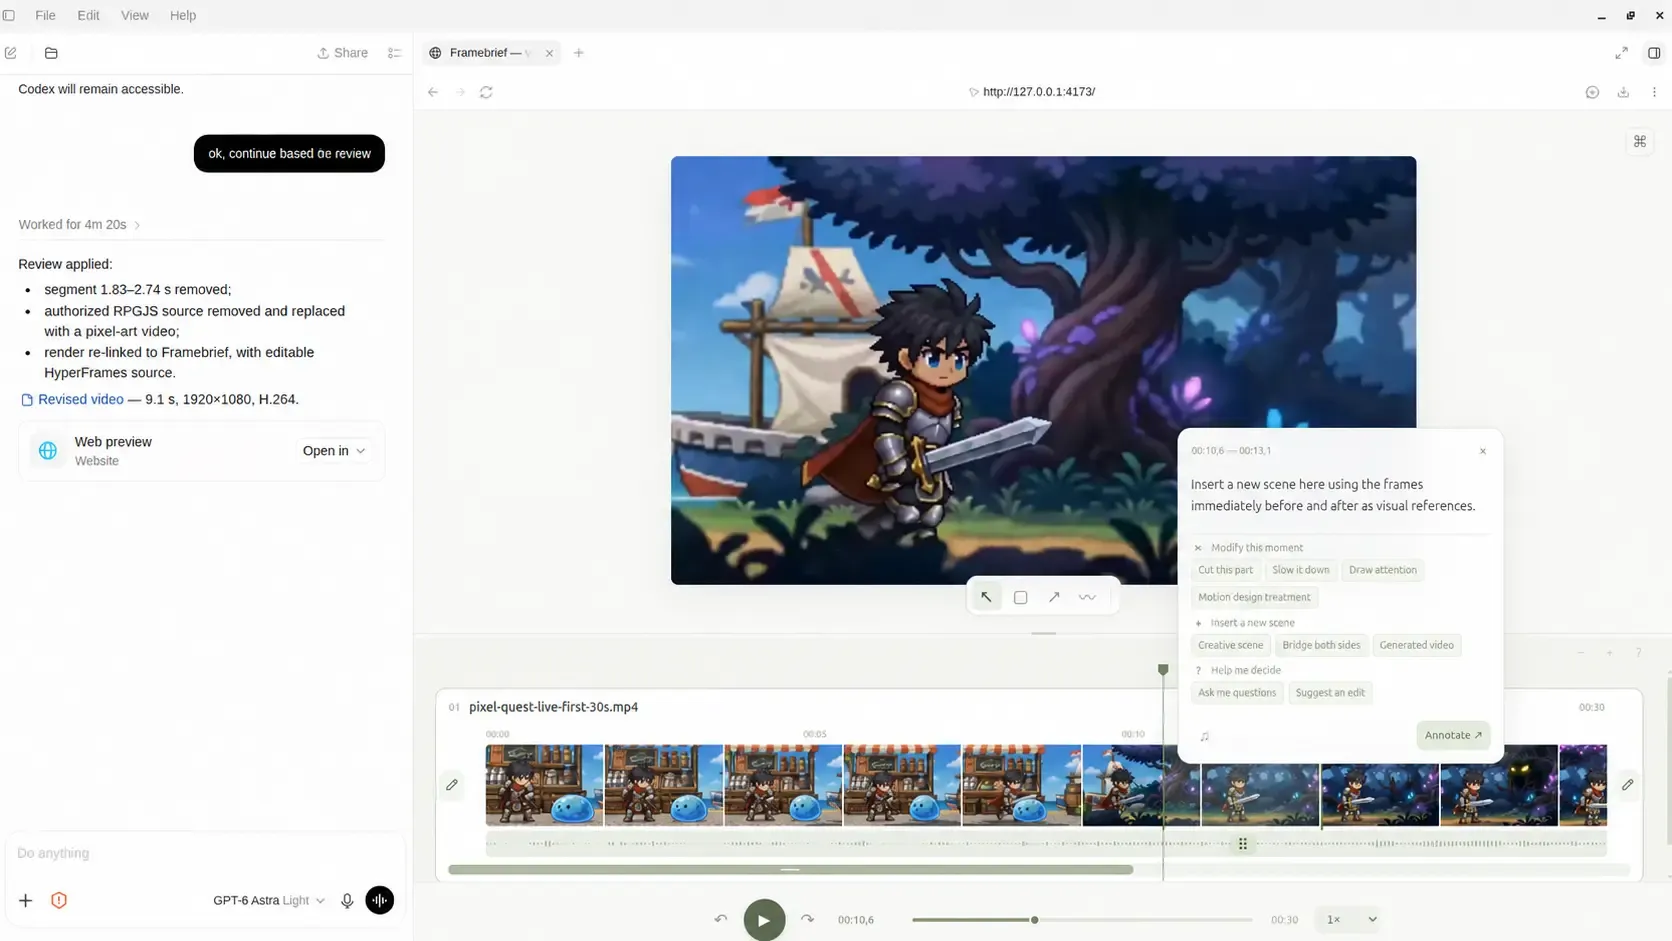
Task: Select the rectangle annotation tool
Action: click(1020, 597)
